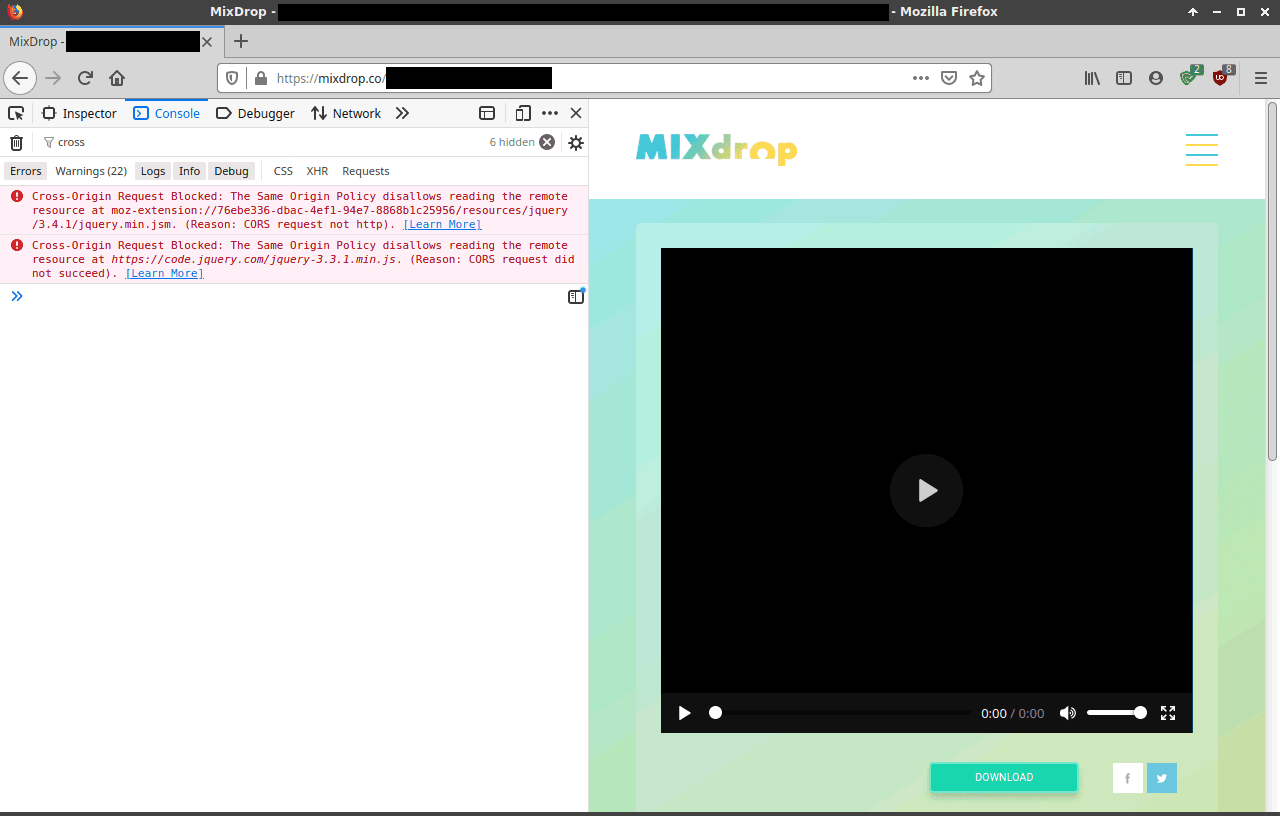
Task: Open the MixDrop site menu with teal lines
Action: point(1201,148)
